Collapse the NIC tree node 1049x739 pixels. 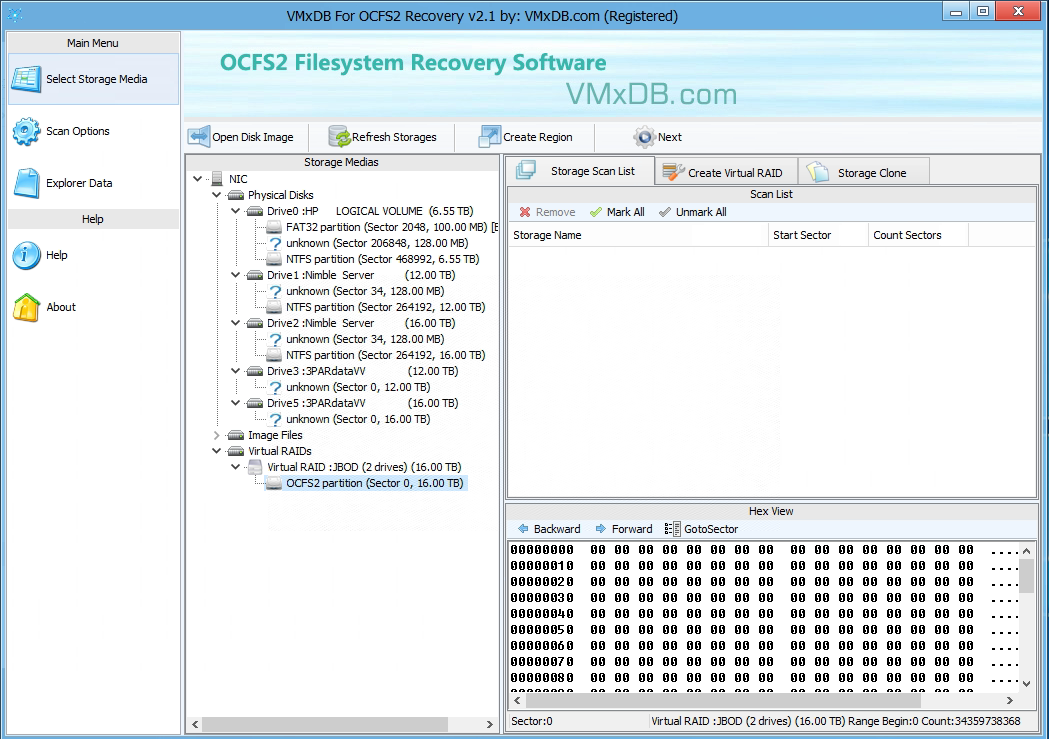click(197, 179)
